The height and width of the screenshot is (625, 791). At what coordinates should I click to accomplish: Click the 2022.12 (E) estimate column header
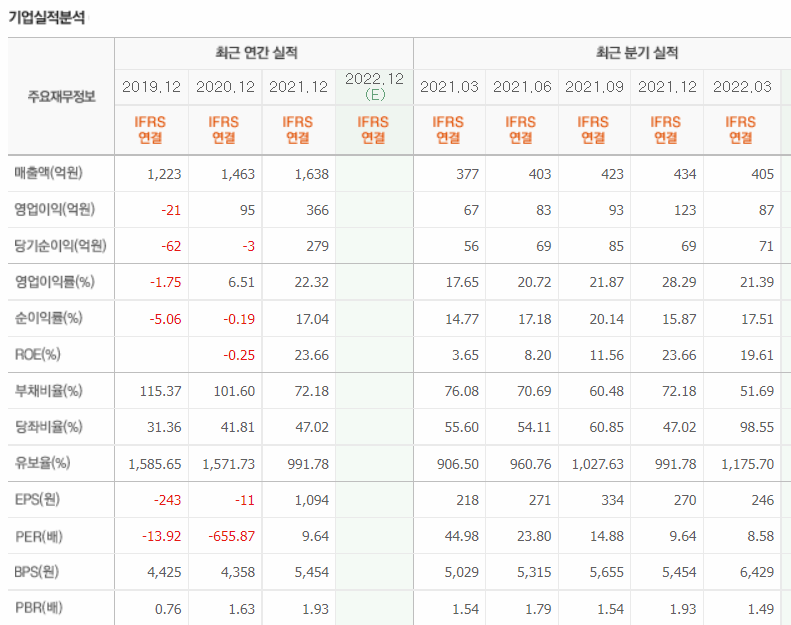click(x=374, y=86)
